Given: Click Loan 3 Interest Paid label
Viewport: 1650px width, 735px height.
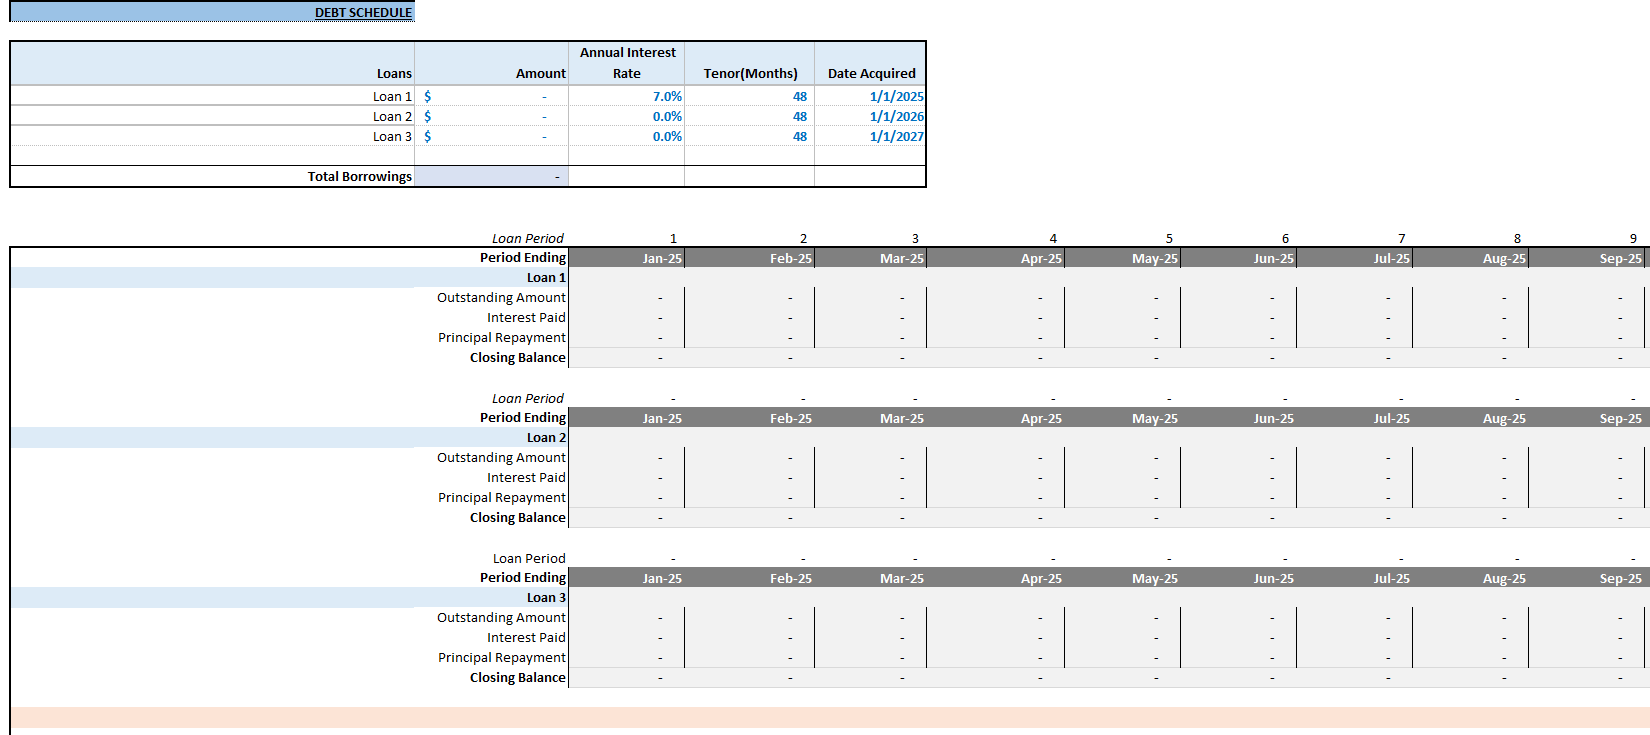Looking at the screenshot, I should pyautogui.click(x=526, y=637).
